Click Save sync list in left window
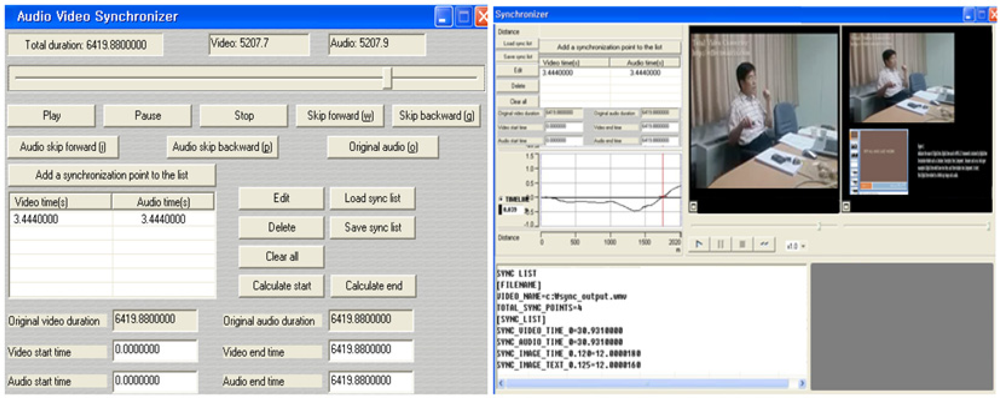Image resolution: width=1000 pixels, height=398 pixels. 372,227
